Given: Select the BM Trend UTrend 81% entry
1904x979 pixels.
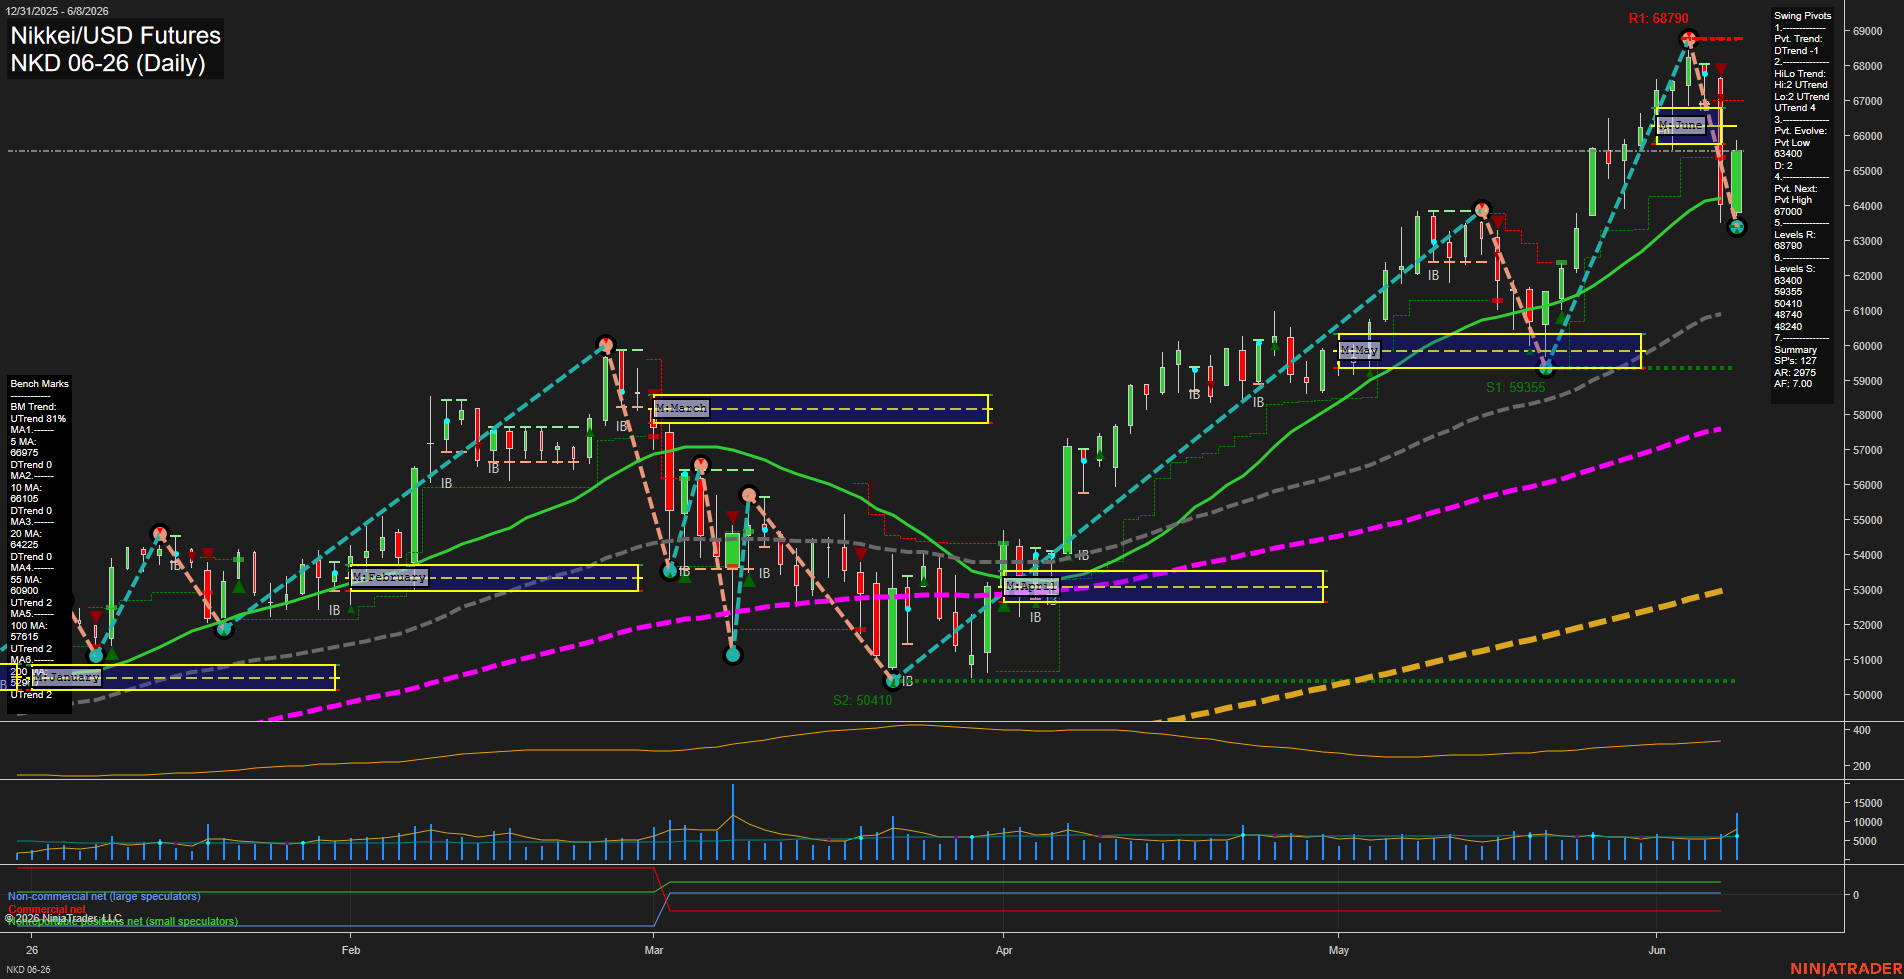Looking at the screenshot, I should (38, 413).
